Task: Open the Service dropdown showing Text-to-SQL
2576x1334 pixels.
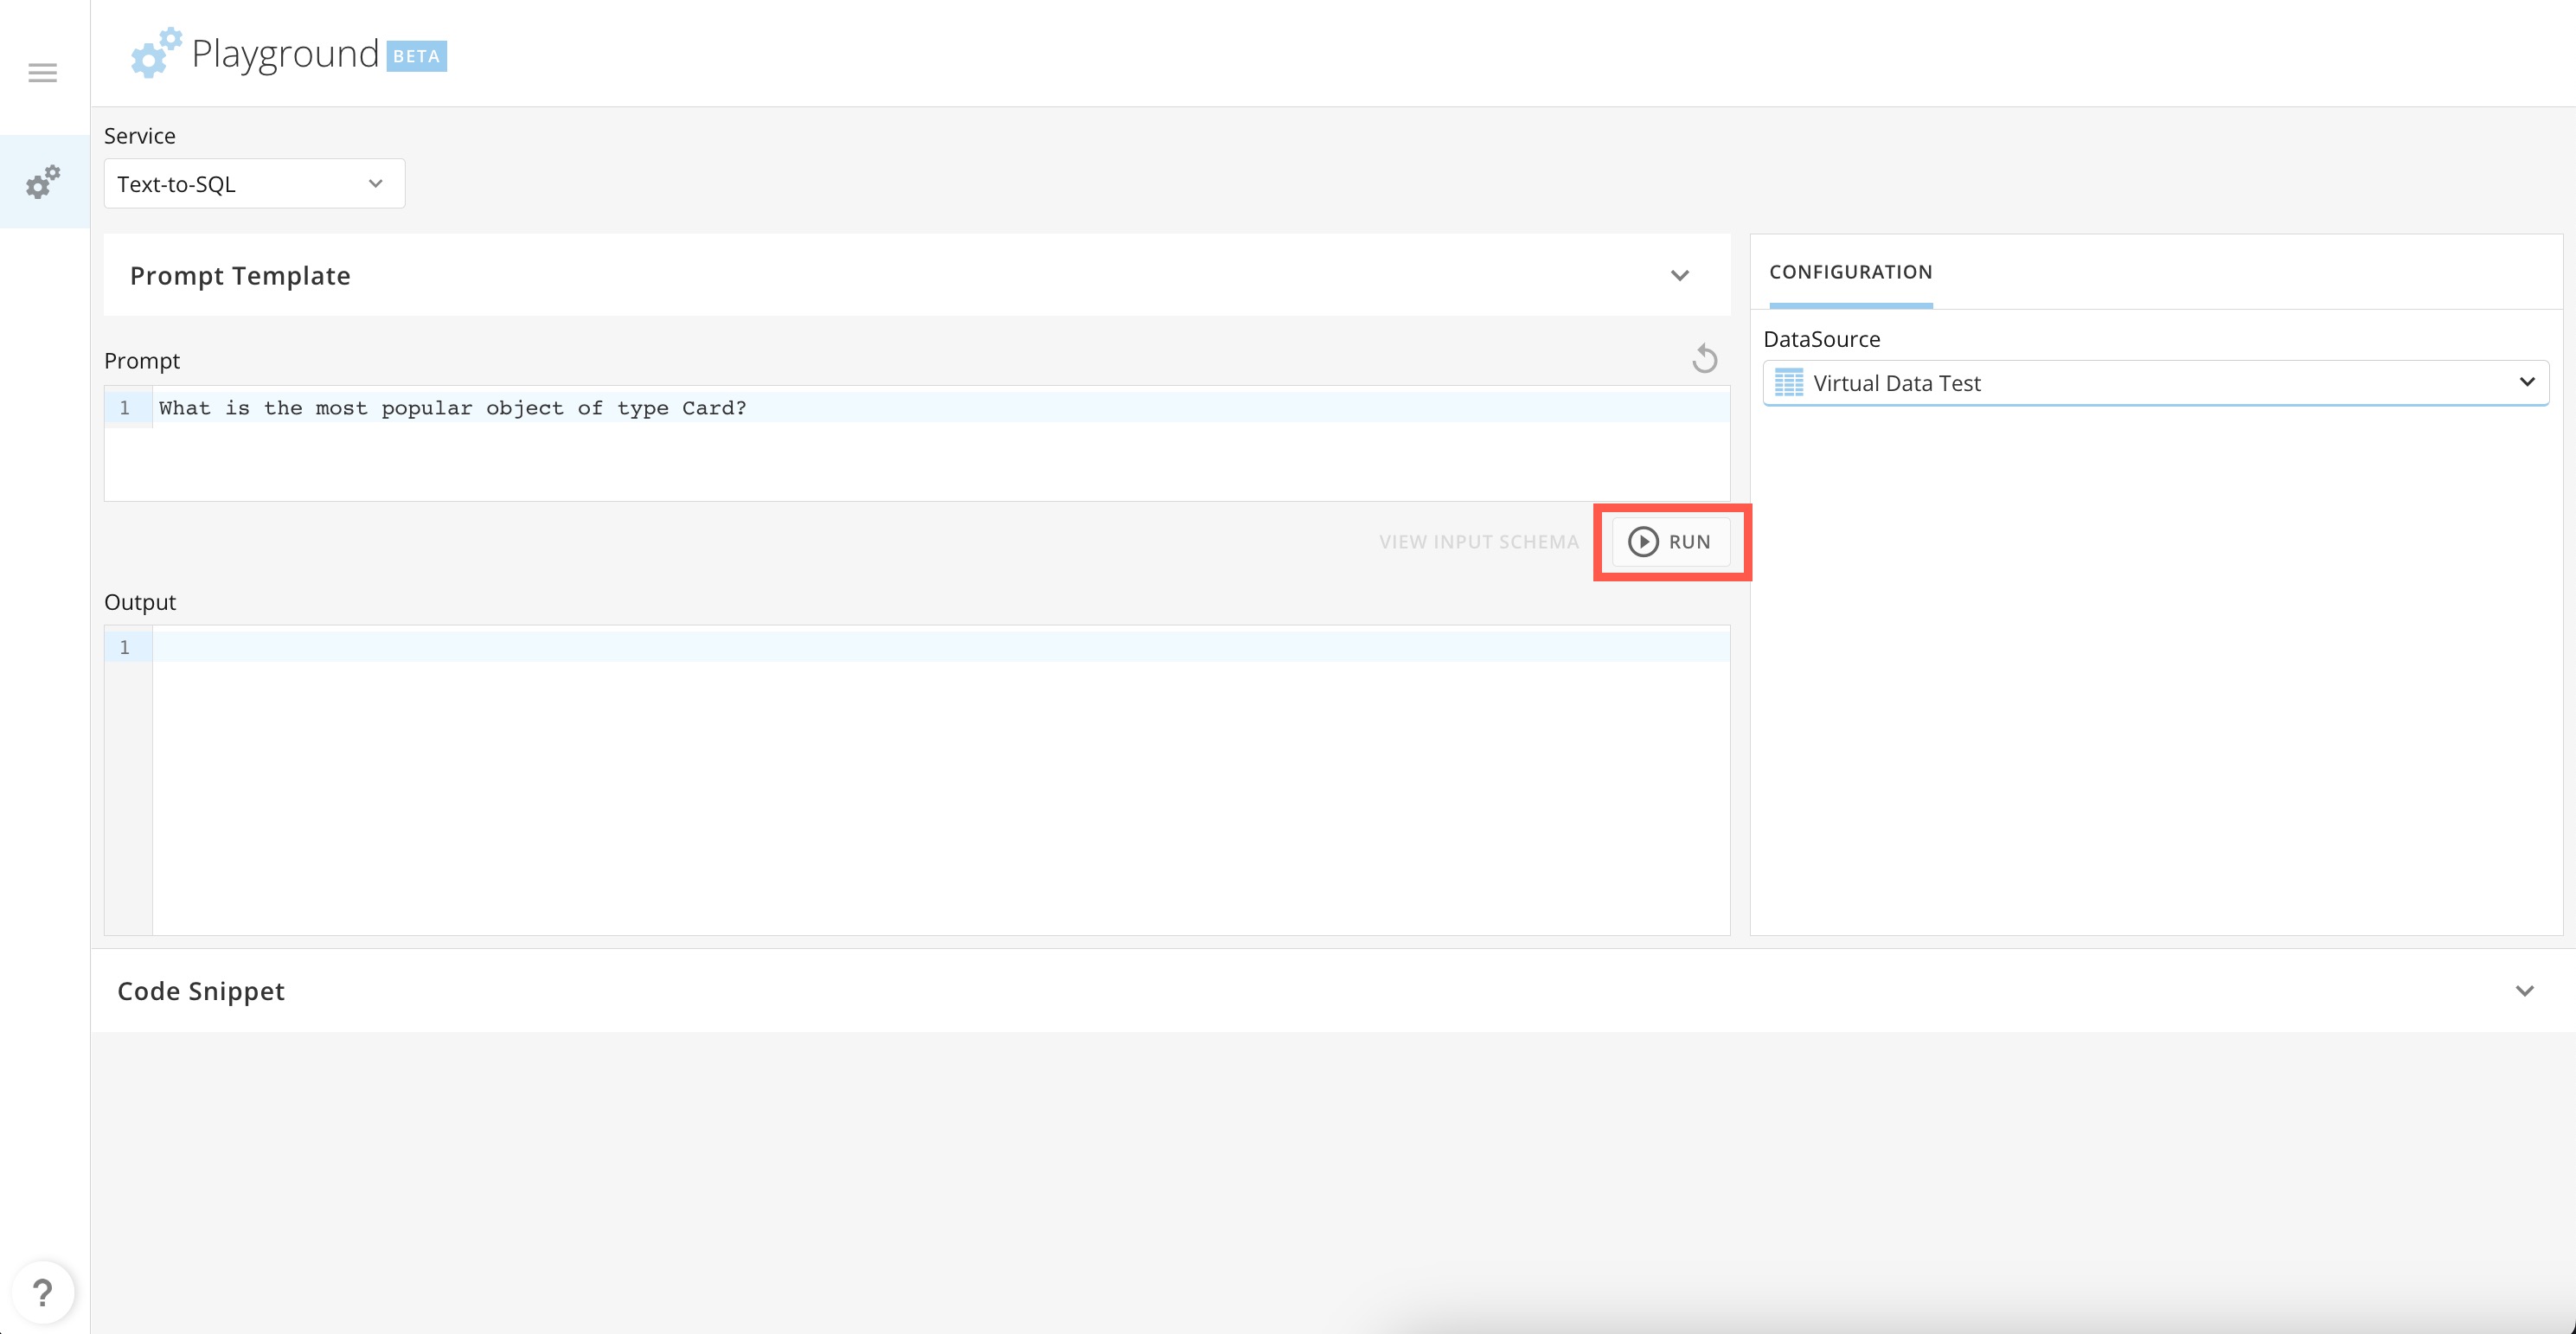Action: click(x=254, y=183)
